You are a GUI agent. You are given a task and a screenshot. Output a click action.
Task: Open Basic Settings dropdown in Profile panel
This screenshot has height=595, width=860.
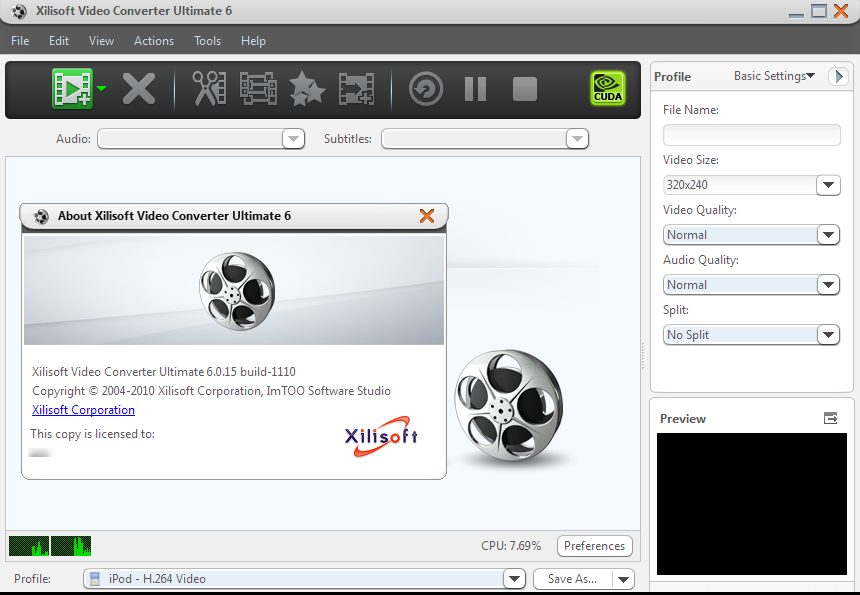click(x=774, y=76)
